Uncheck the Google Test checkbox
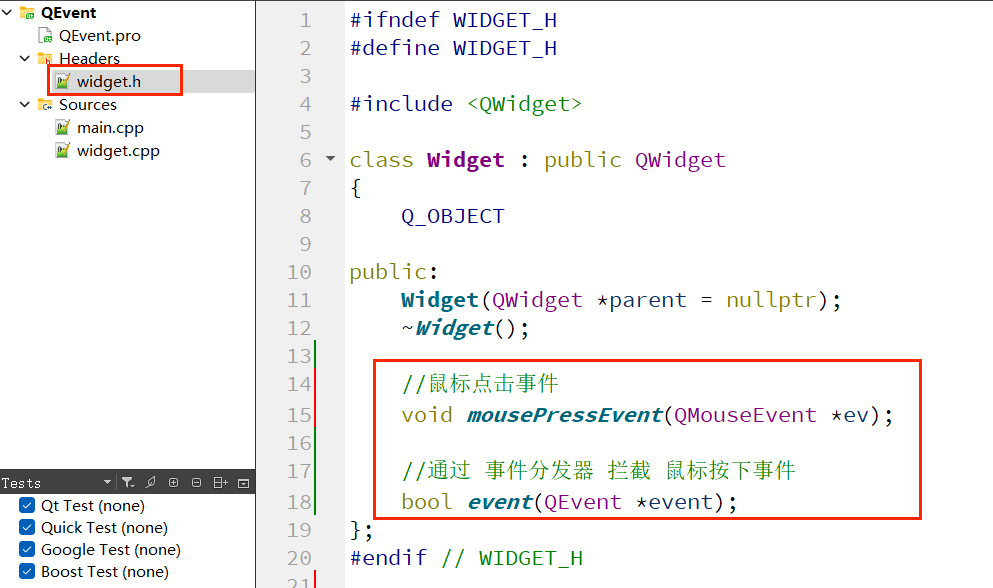993x588 pixels. tap(27, 549)
